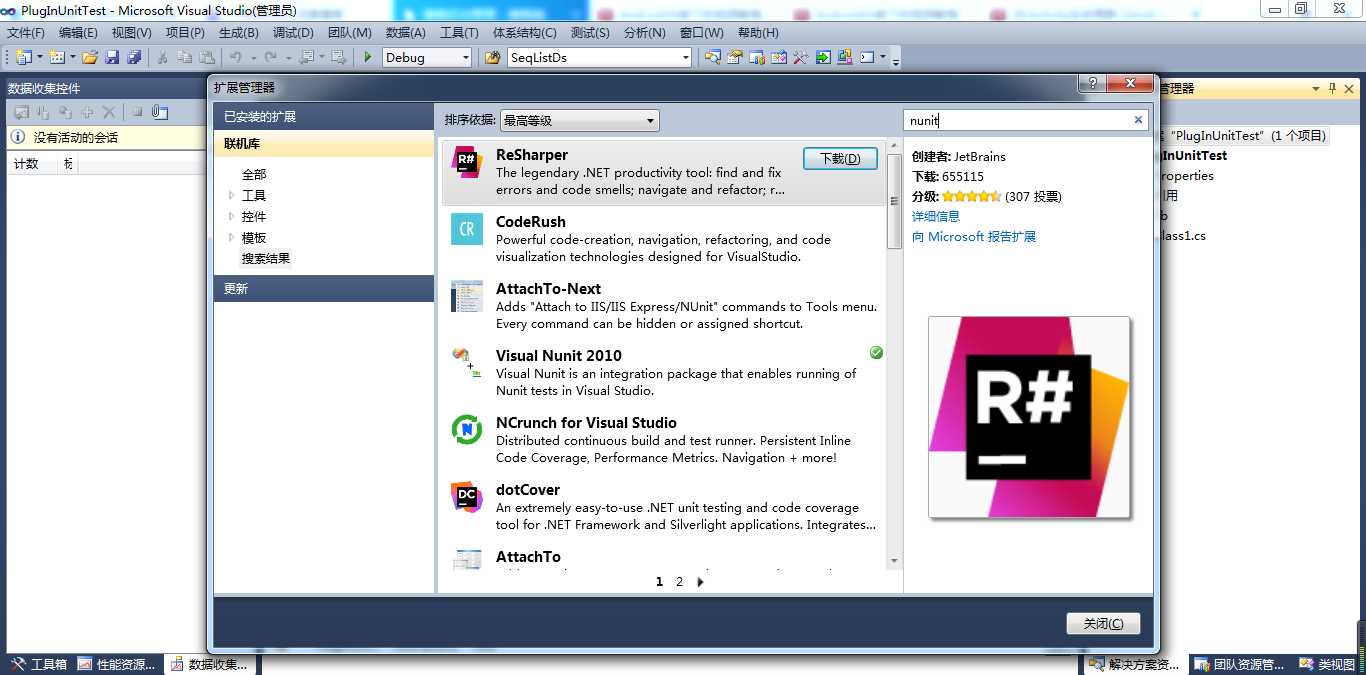This screenshot has height=675, width=1366.
Task: Click the Visual Nunit 2010 icon
Action: point(467,362)
